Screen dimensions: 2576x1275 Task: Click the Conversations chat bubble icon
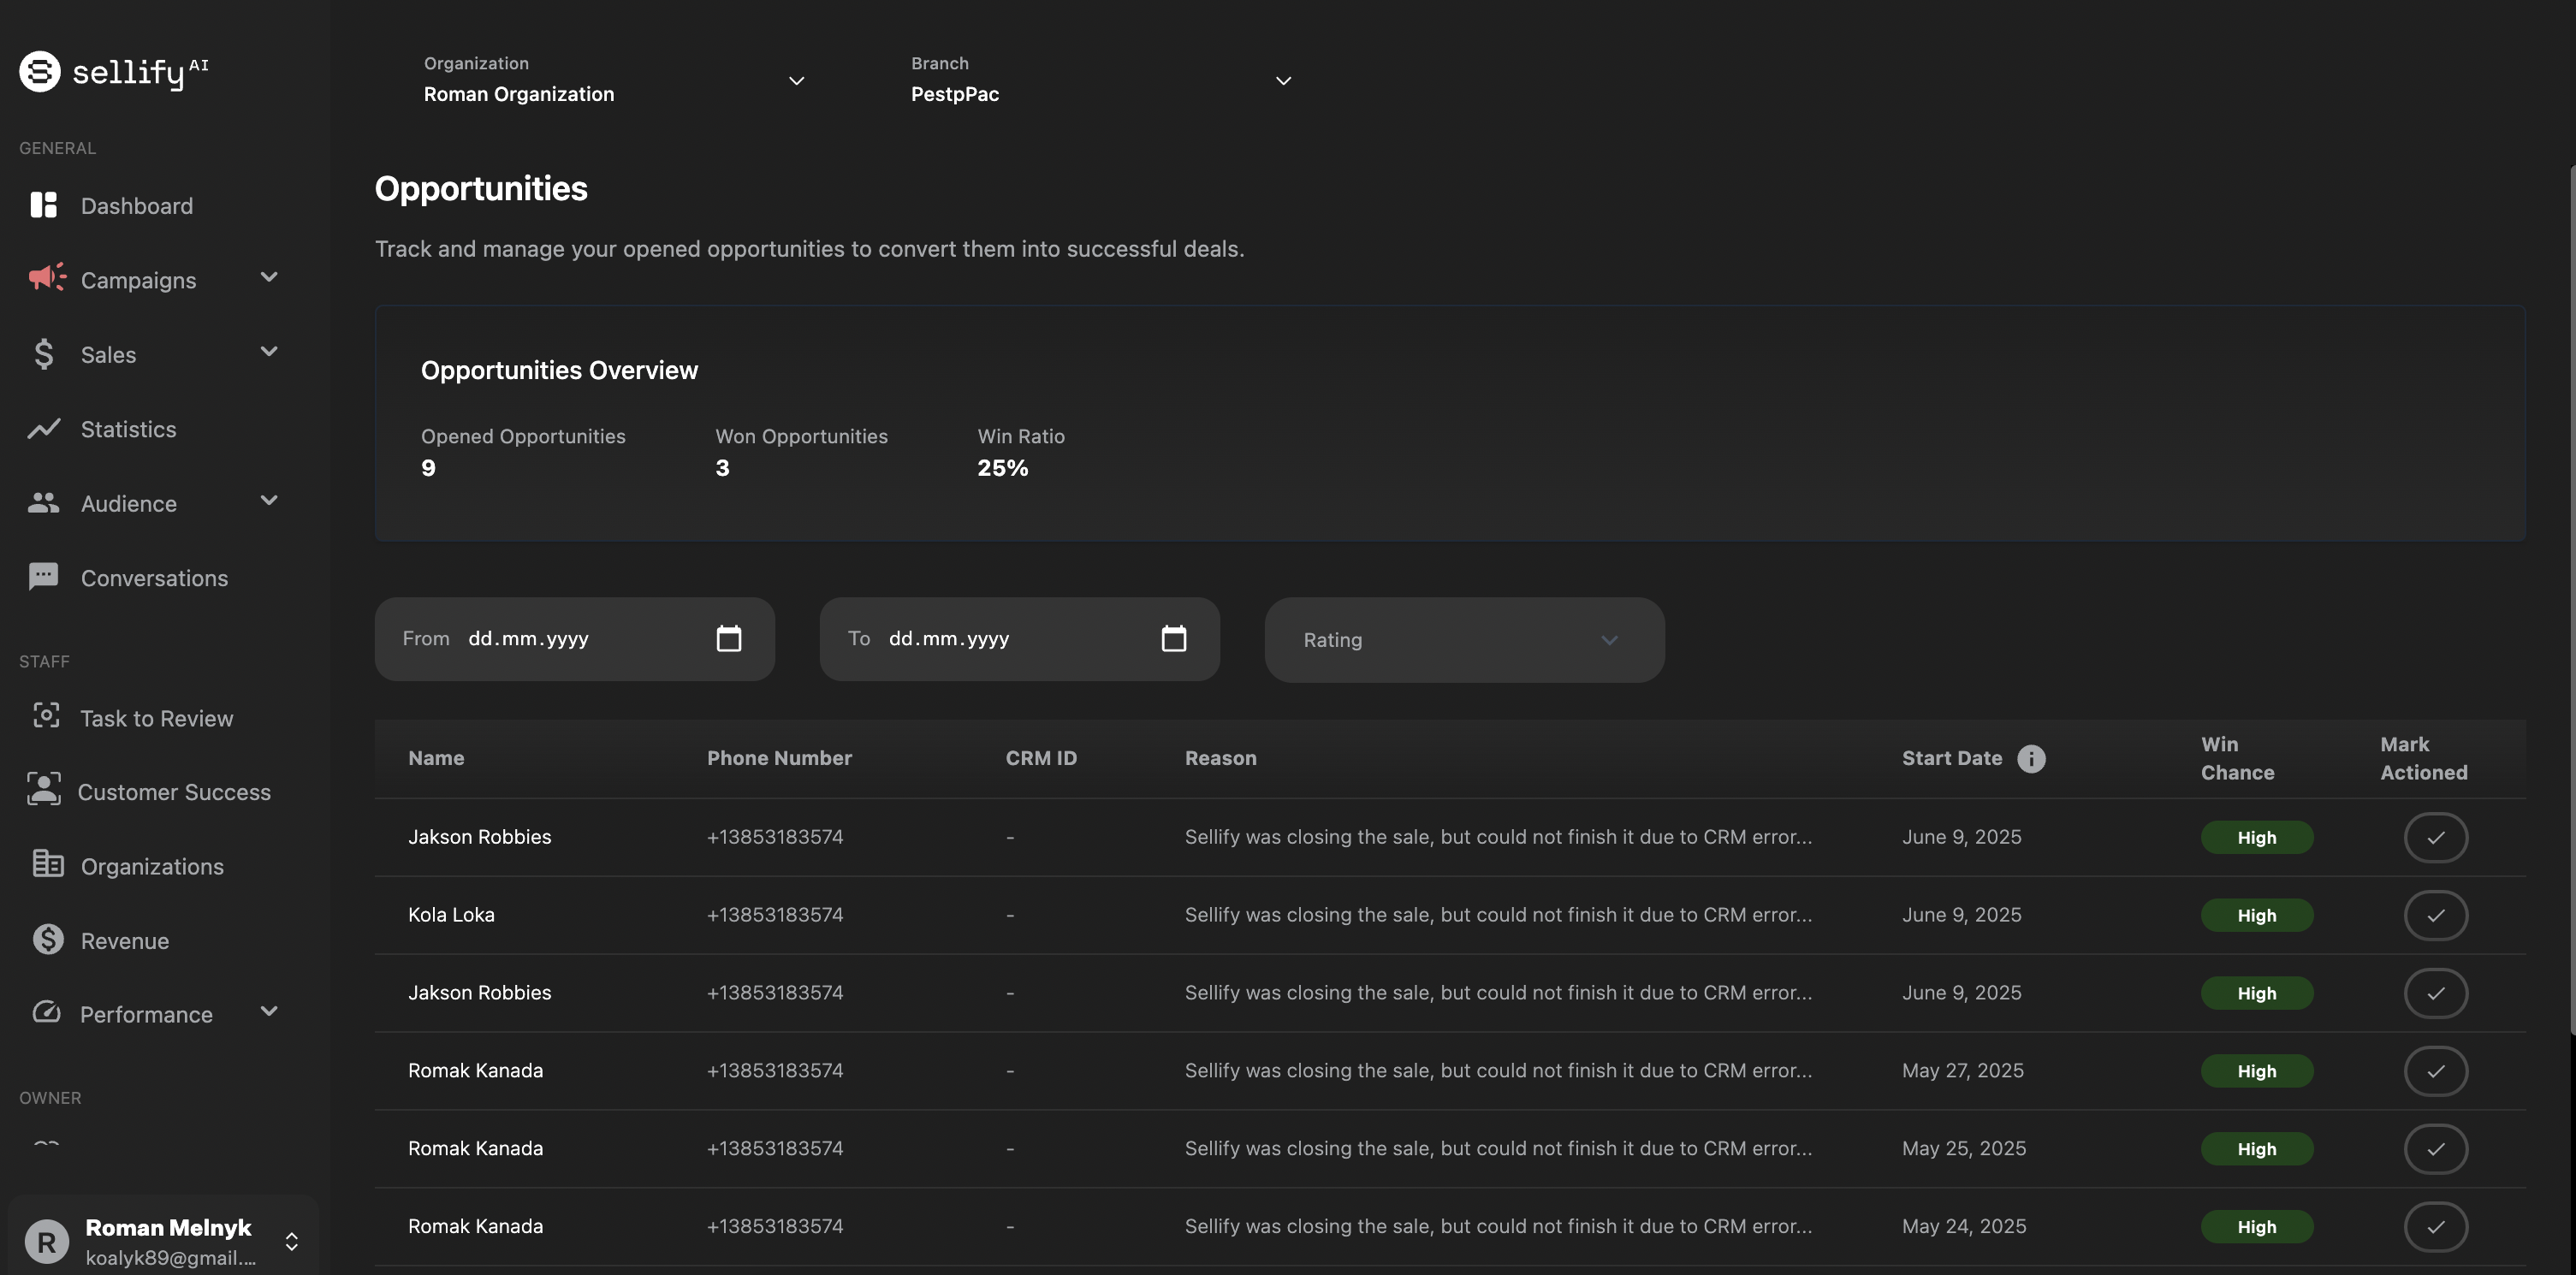tap(43, 577)
